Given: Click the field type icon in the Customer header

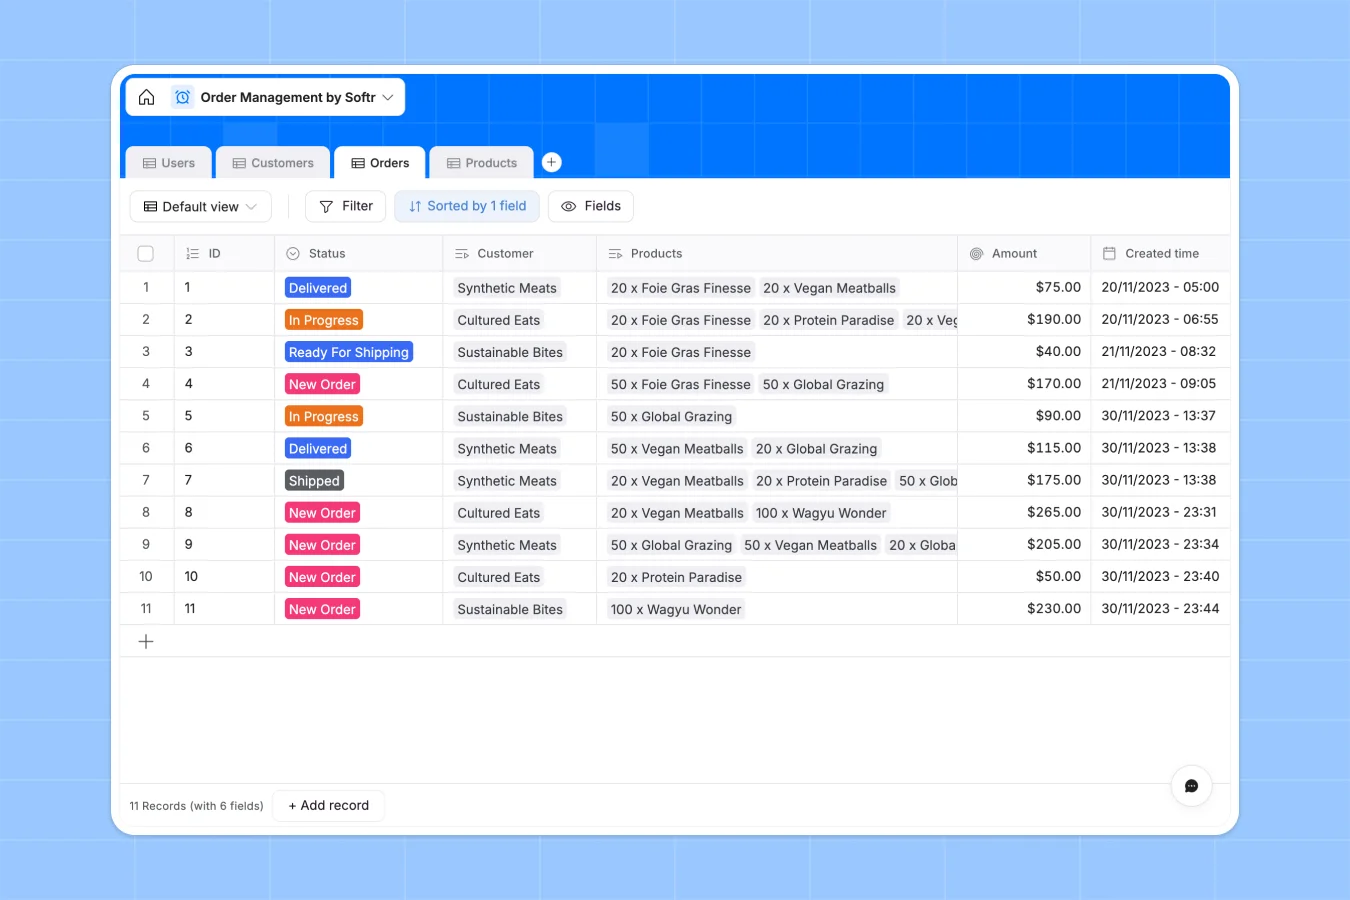Looking at the screenshot, I should (461, 253).
